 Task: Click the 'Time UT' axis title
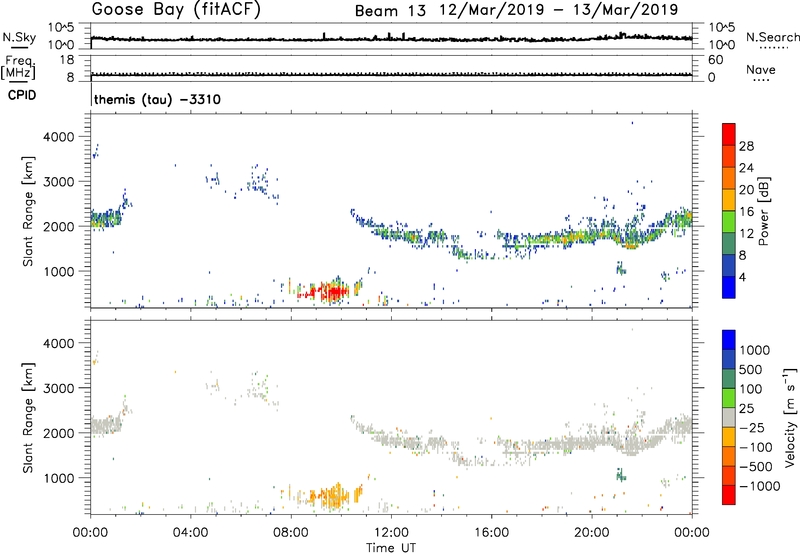[391, 548]
